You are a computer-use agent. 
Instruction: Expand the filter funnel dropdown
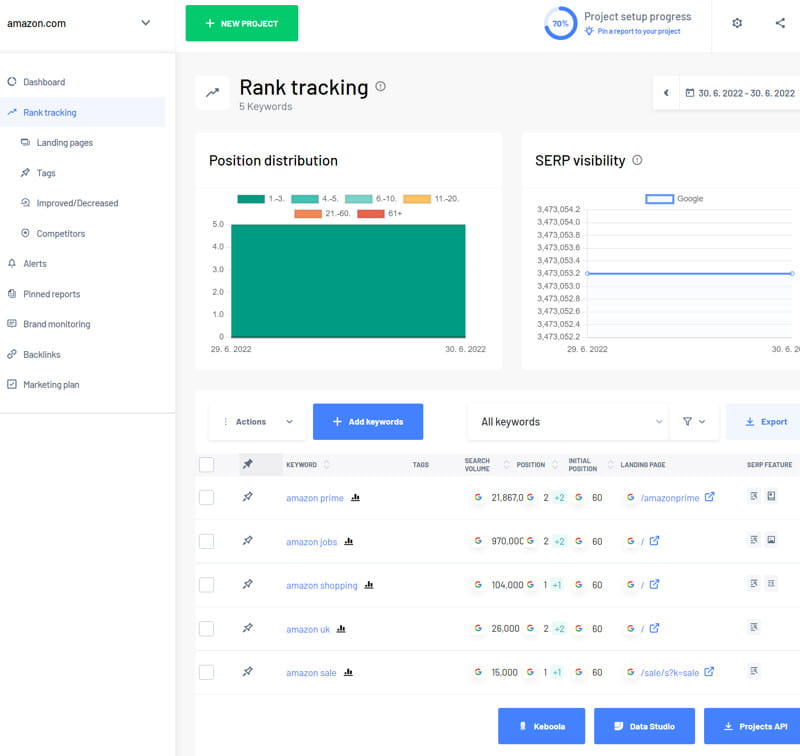[x=694, y=422]
